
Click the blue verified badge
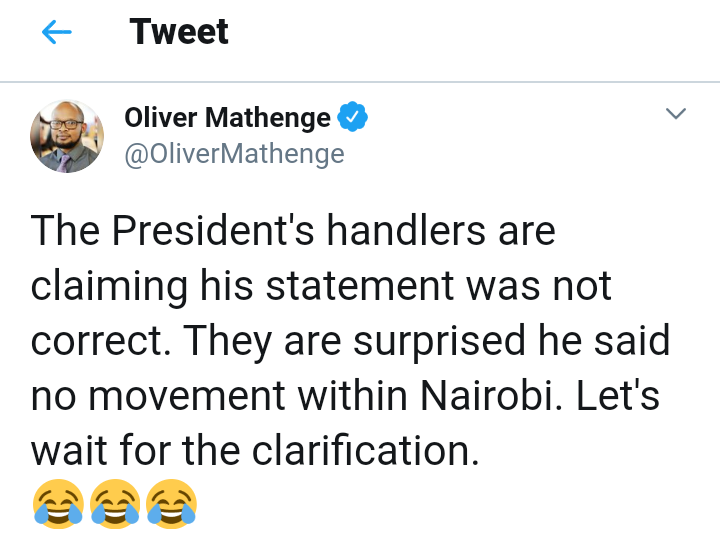[x=353, y=118]
